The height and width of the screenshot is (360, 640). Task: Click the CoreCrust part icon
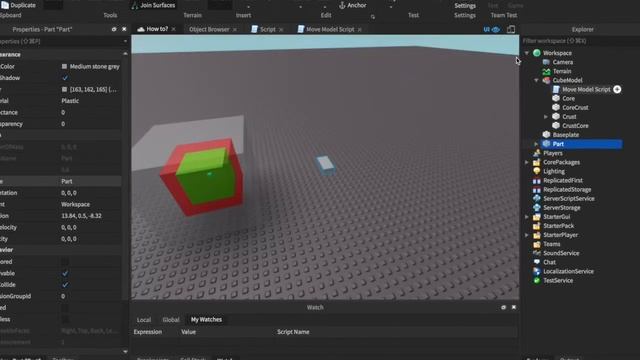point(556,107)
